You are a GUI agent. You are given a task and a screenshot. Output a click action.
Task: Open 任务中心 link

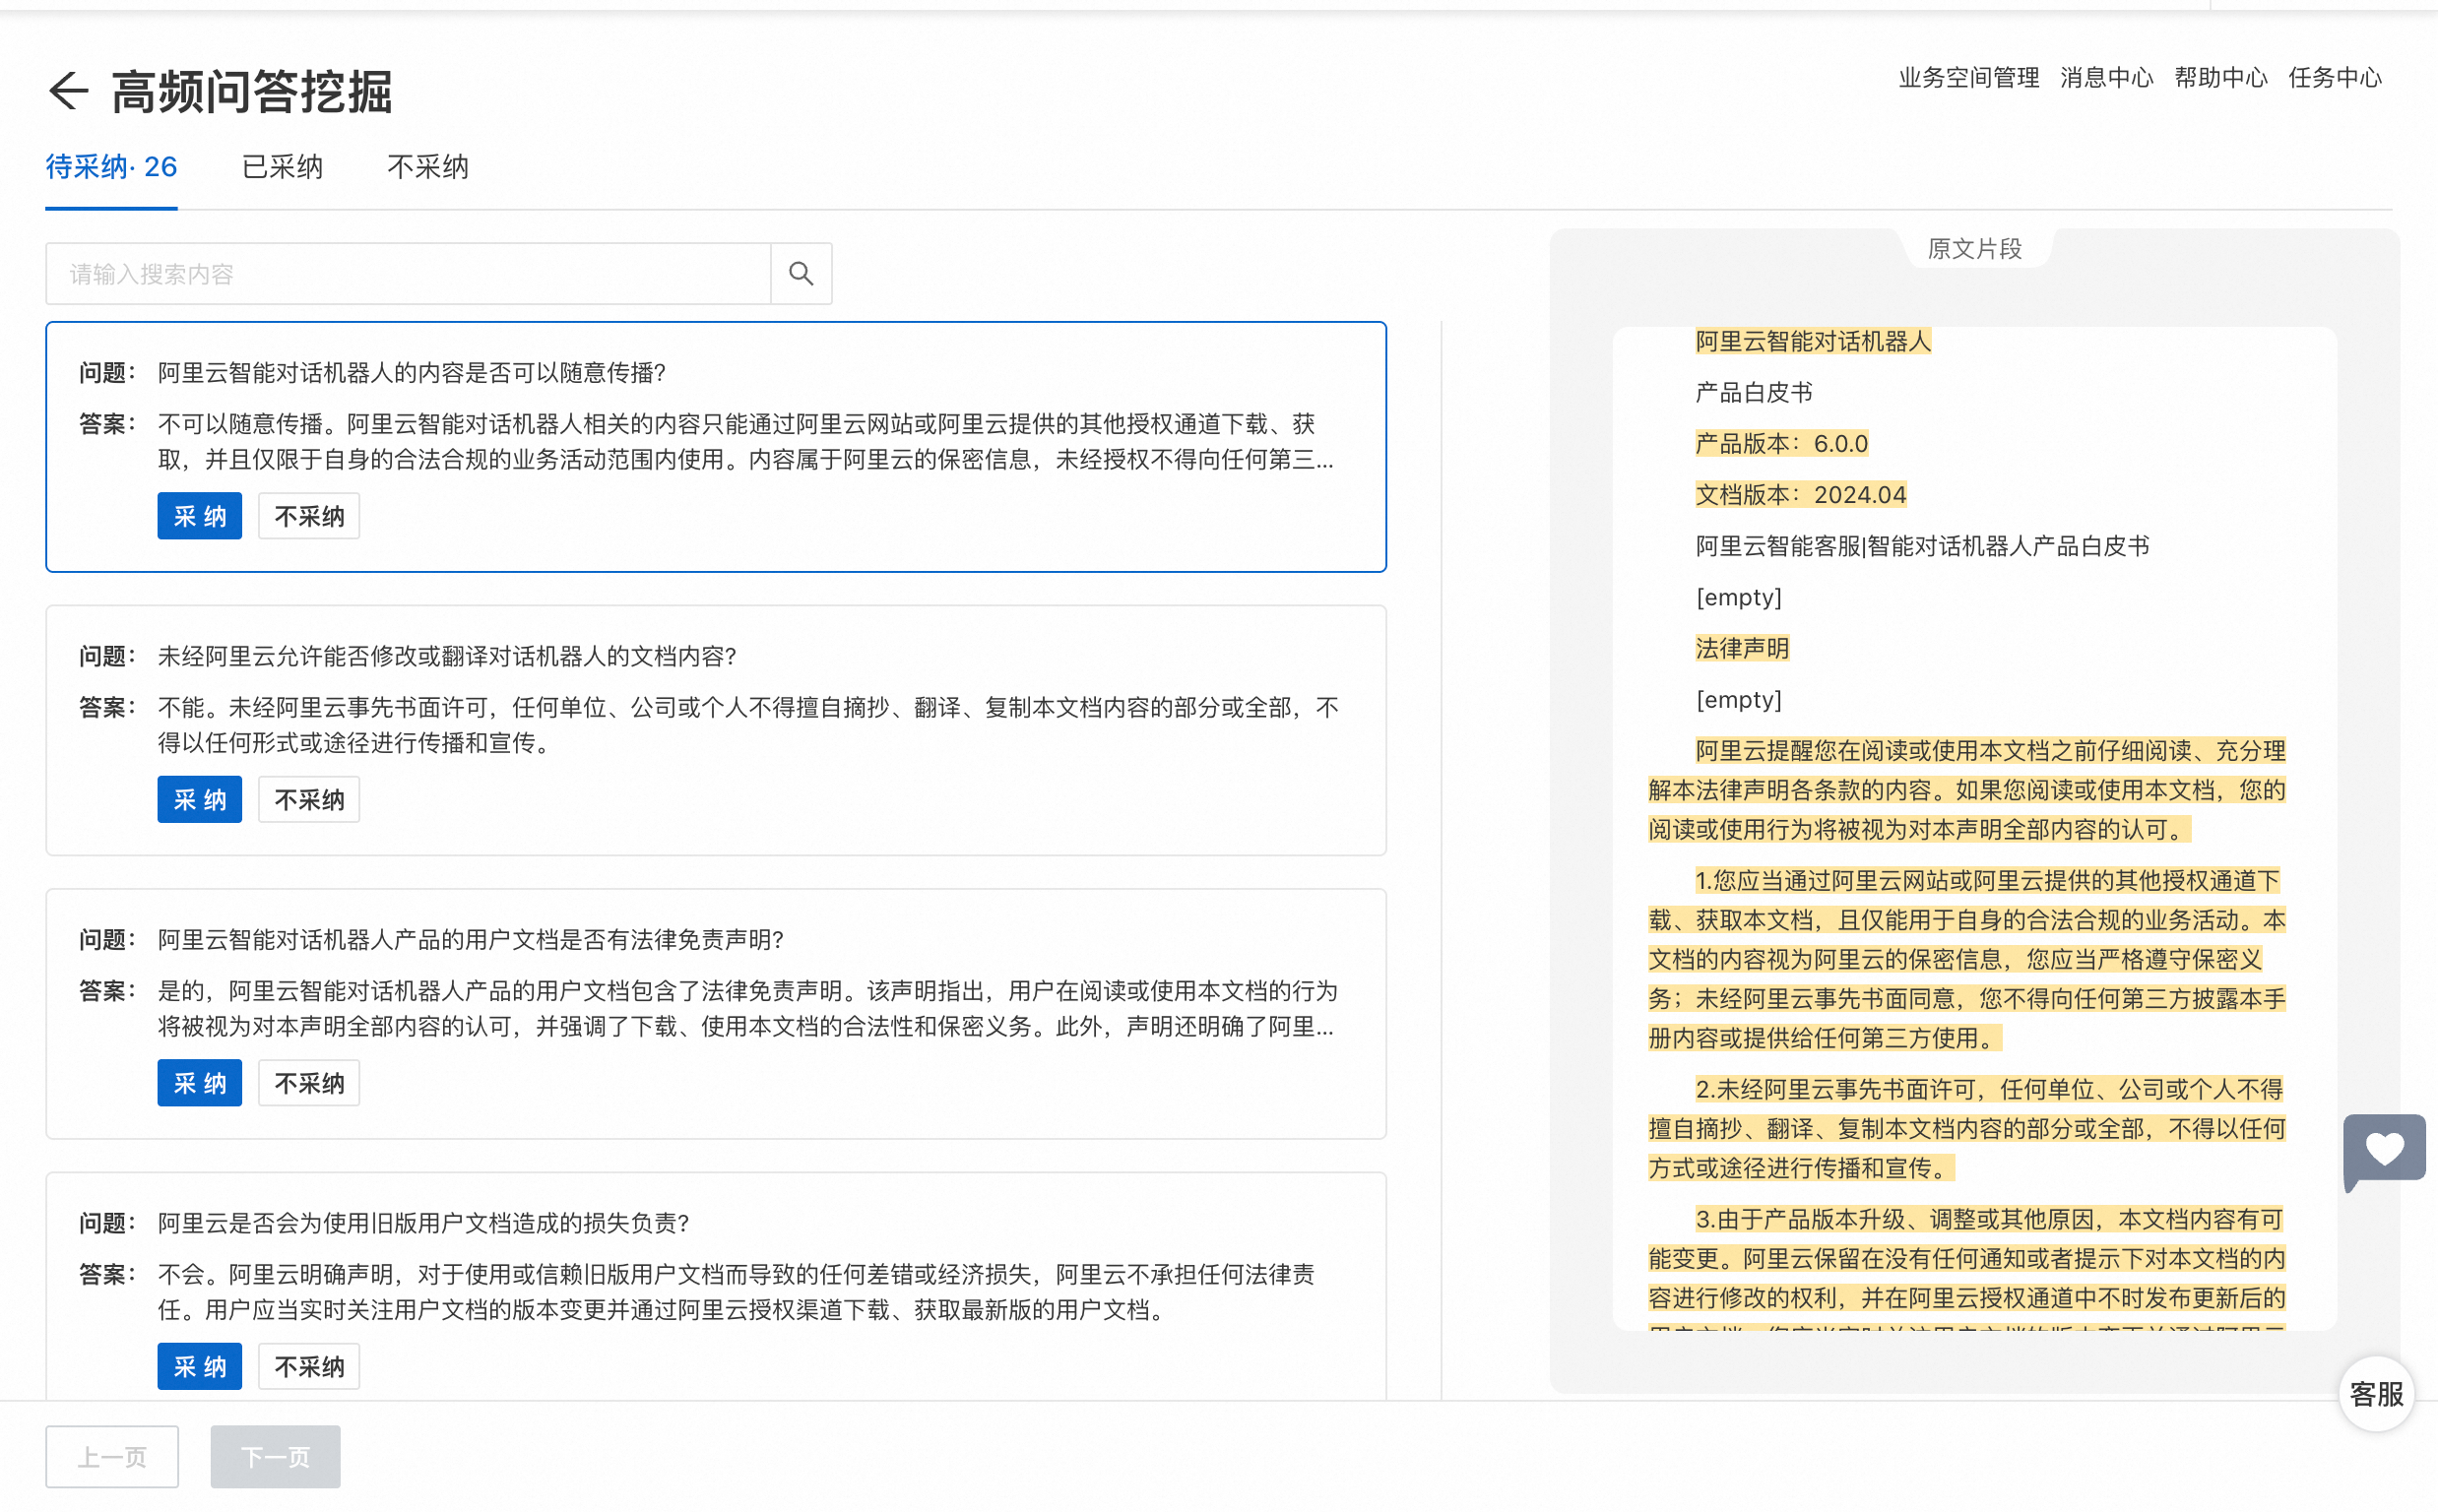[x=2334, y=78]
